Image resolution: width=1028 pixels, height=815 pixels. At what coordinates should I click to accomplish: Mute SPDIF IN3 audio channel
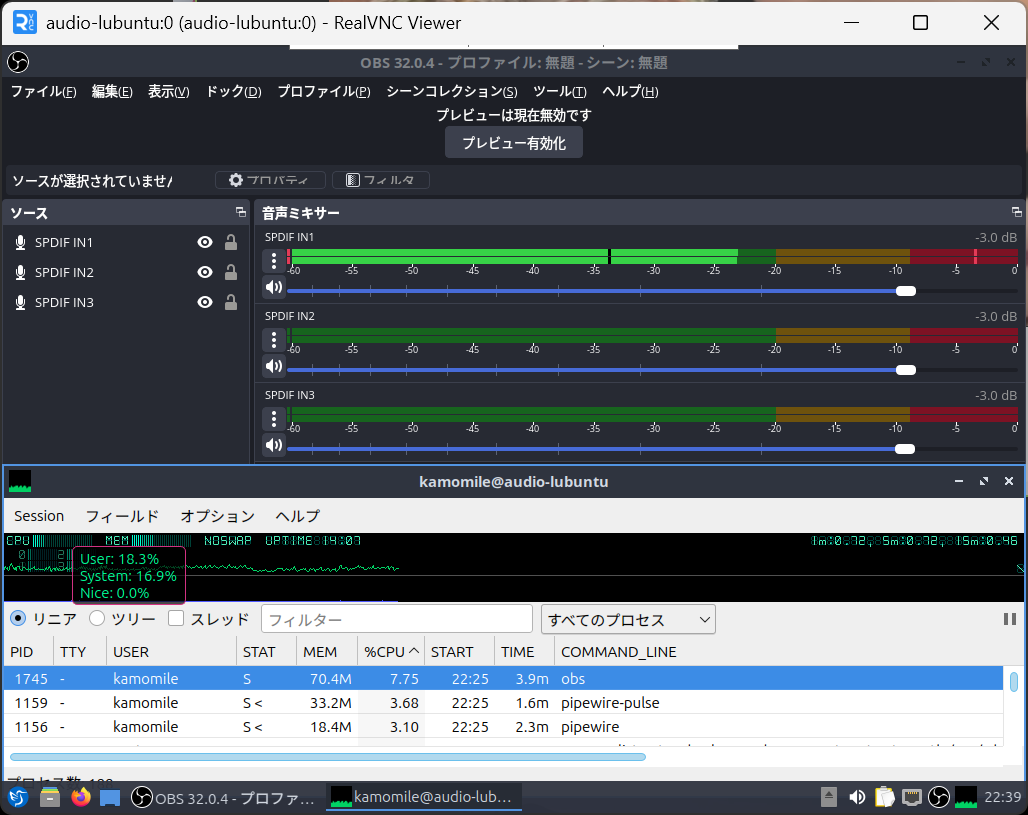[x=273, y=445]
